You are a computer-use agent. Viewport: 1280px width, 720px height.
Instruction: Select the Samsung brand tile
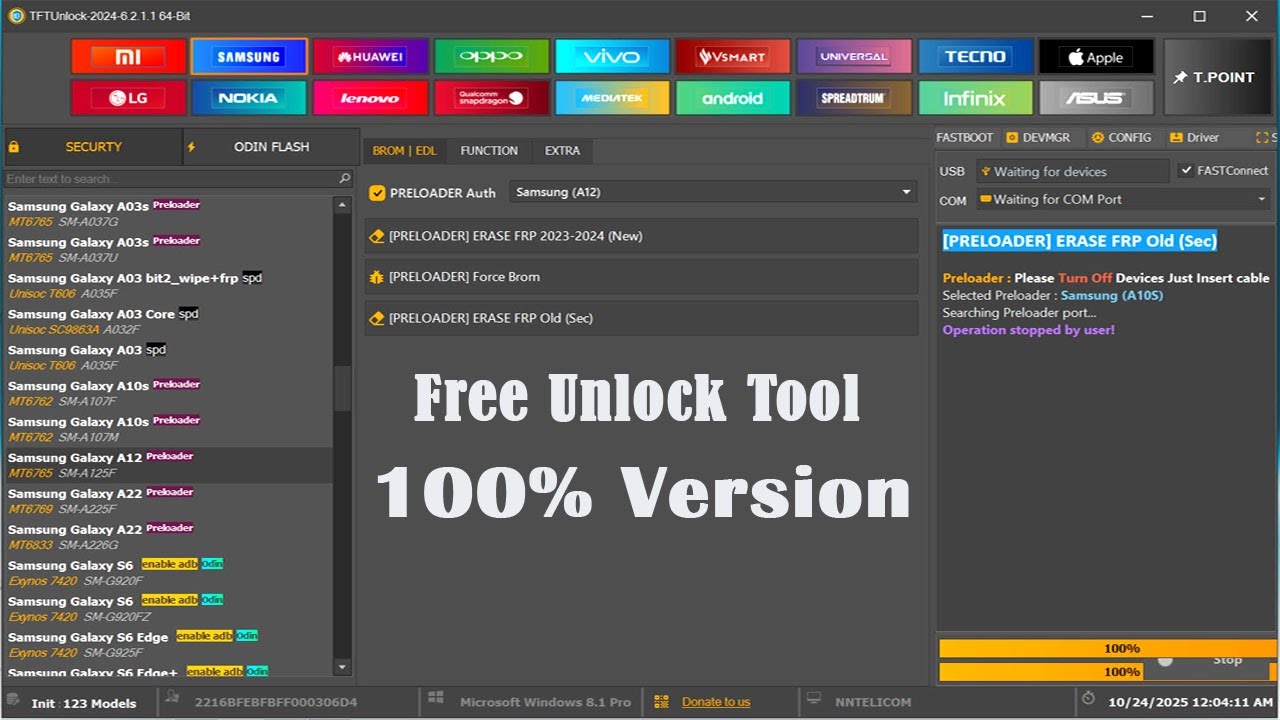(x=249, y=56)
